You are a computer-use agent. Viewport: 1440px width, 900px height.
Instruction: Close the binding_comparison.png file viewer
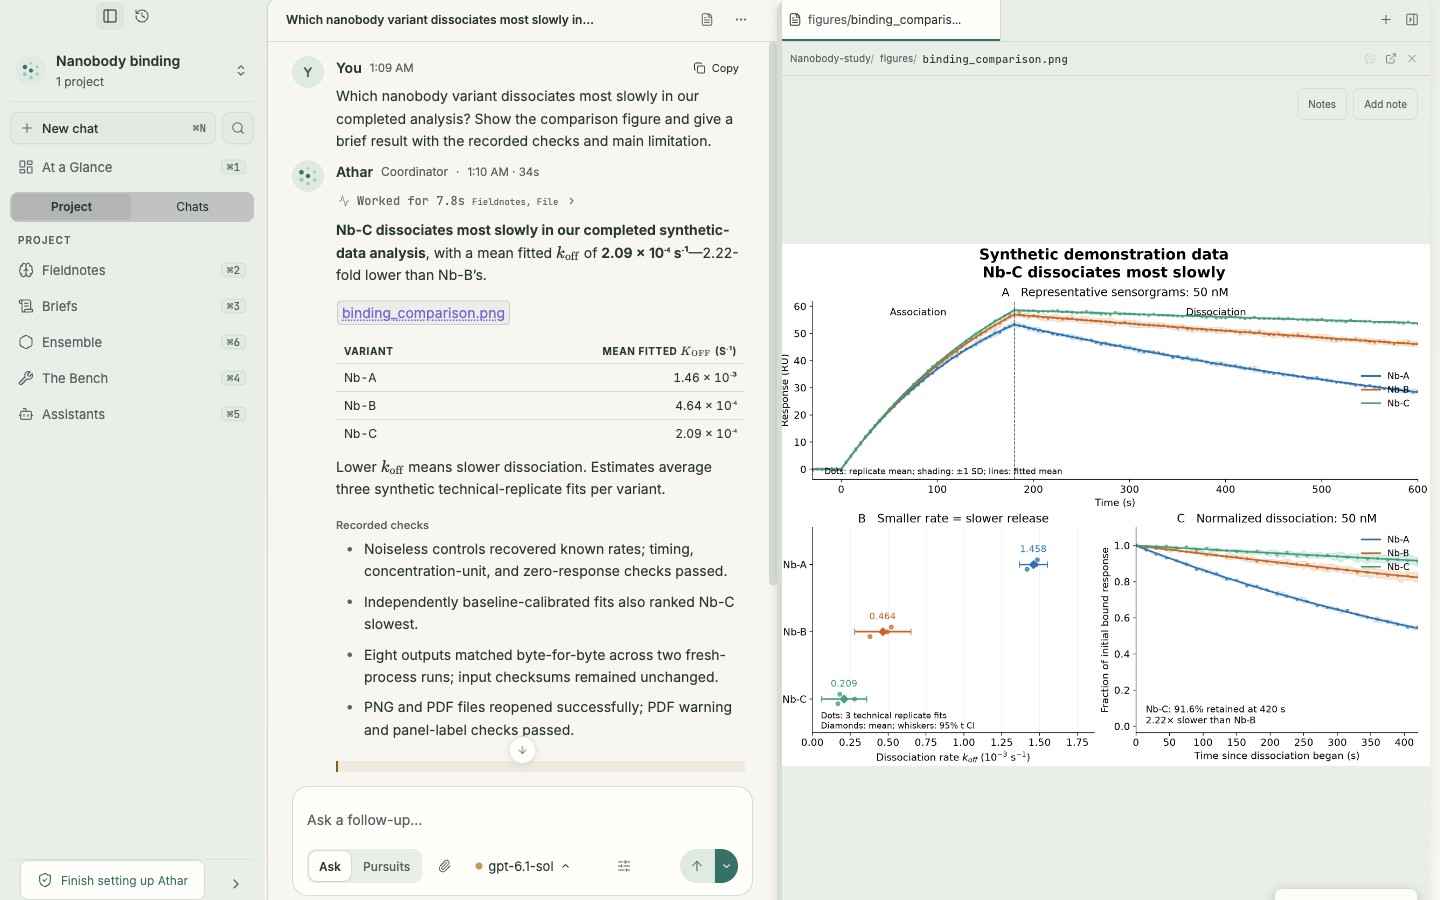pyautogui.click(x=1412, y=59)
